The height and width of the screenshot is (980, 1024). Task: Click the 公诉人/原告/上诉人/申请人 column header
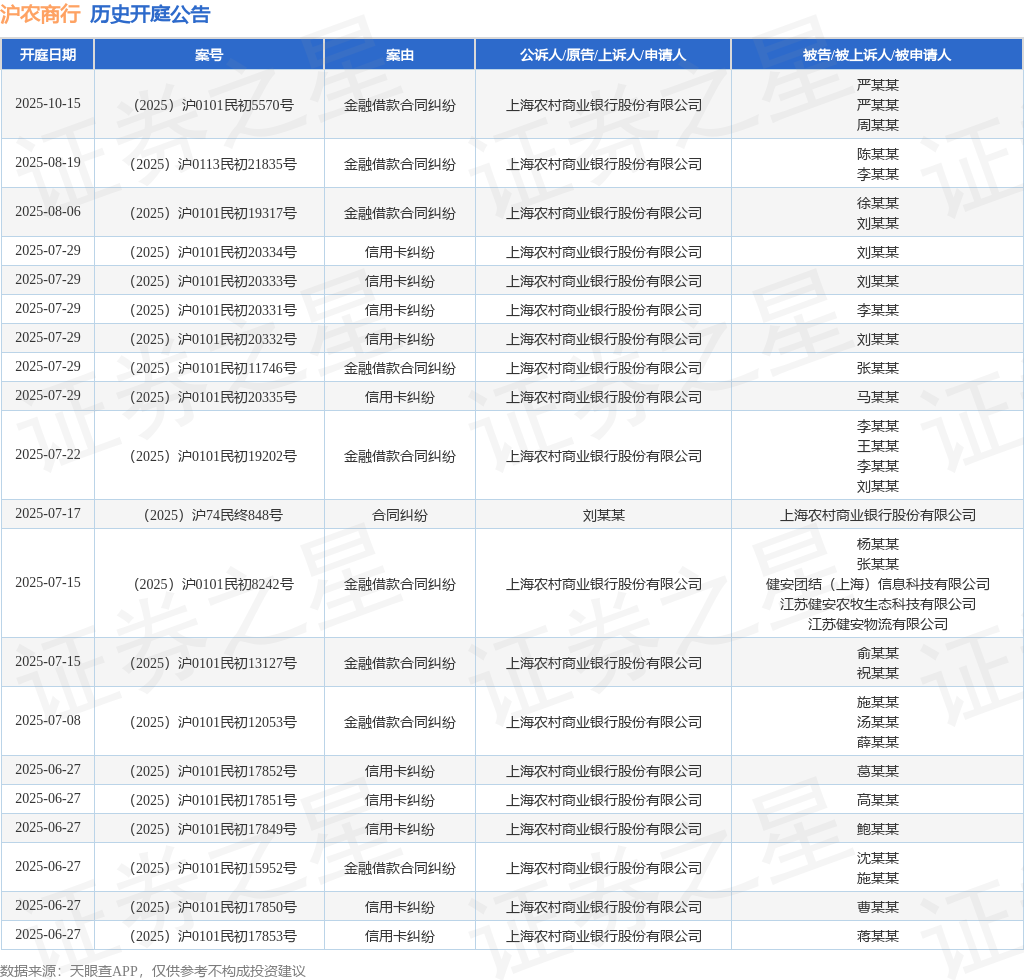click(603, 55)
